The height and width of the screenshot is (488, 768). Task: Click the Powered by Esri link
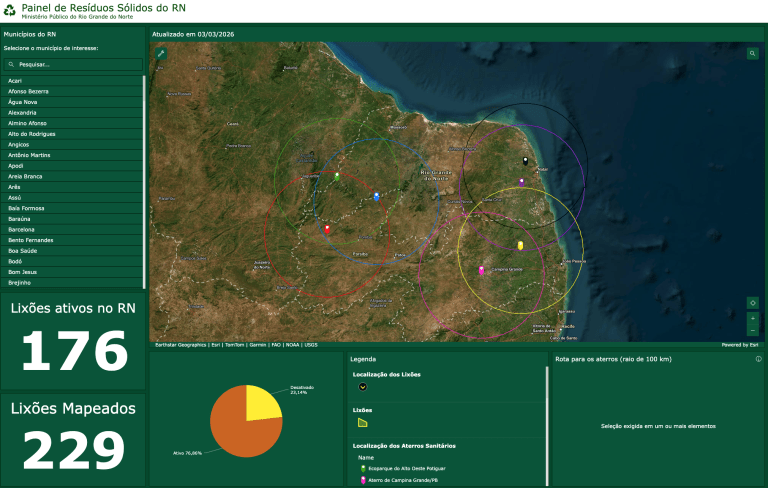point(740,345)
